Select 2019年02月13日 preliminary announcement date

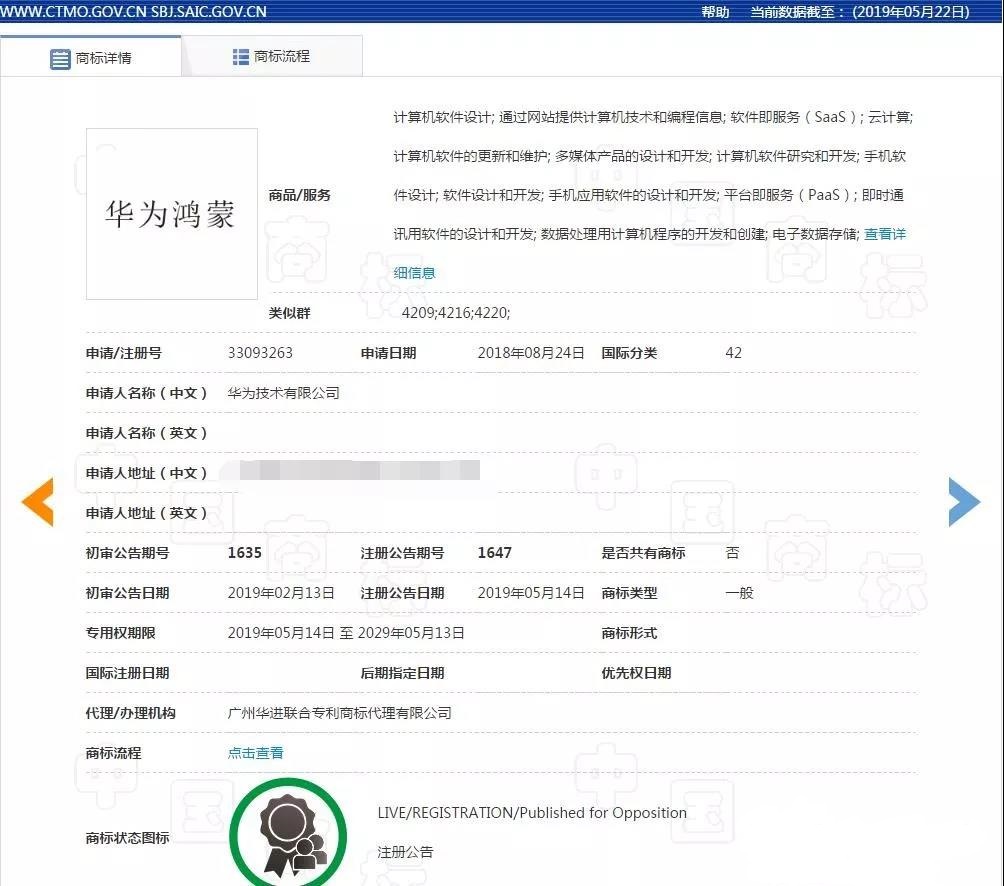pos(281,593)
